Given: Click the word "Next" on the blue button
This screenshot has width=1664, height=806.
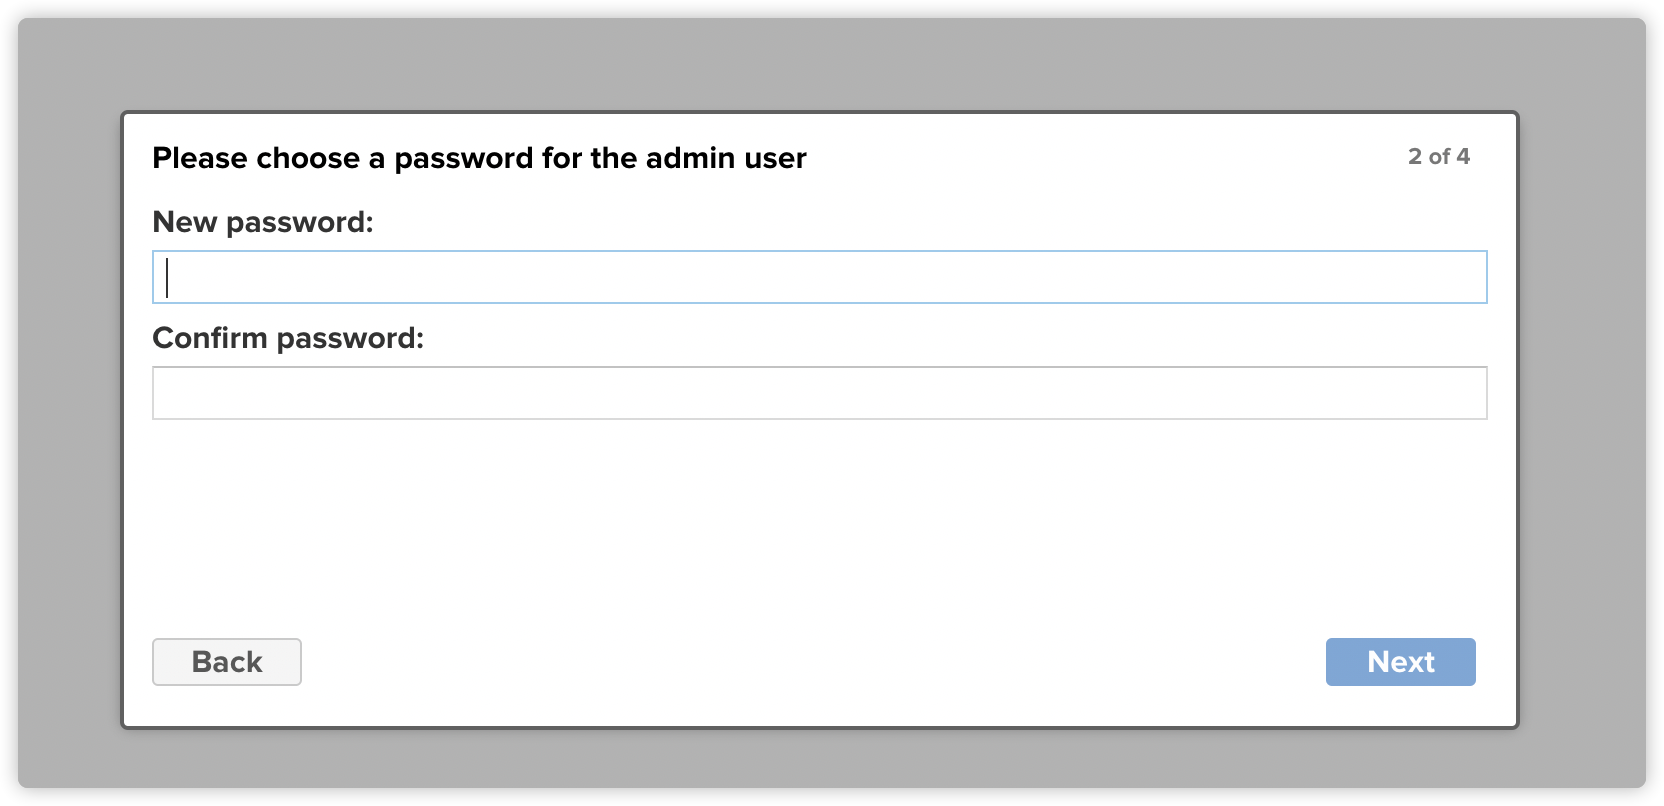Looking at the screenshot, I should click(1401, 662).
